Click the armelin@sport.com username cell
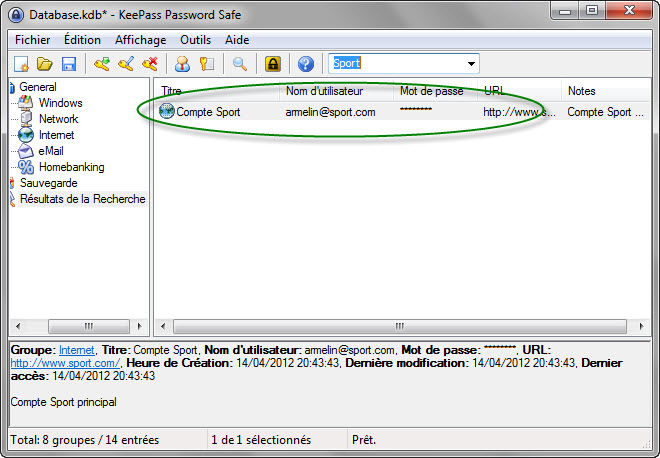Image resolution: width=660 pixels, height=458 pixels. [330, 112]
